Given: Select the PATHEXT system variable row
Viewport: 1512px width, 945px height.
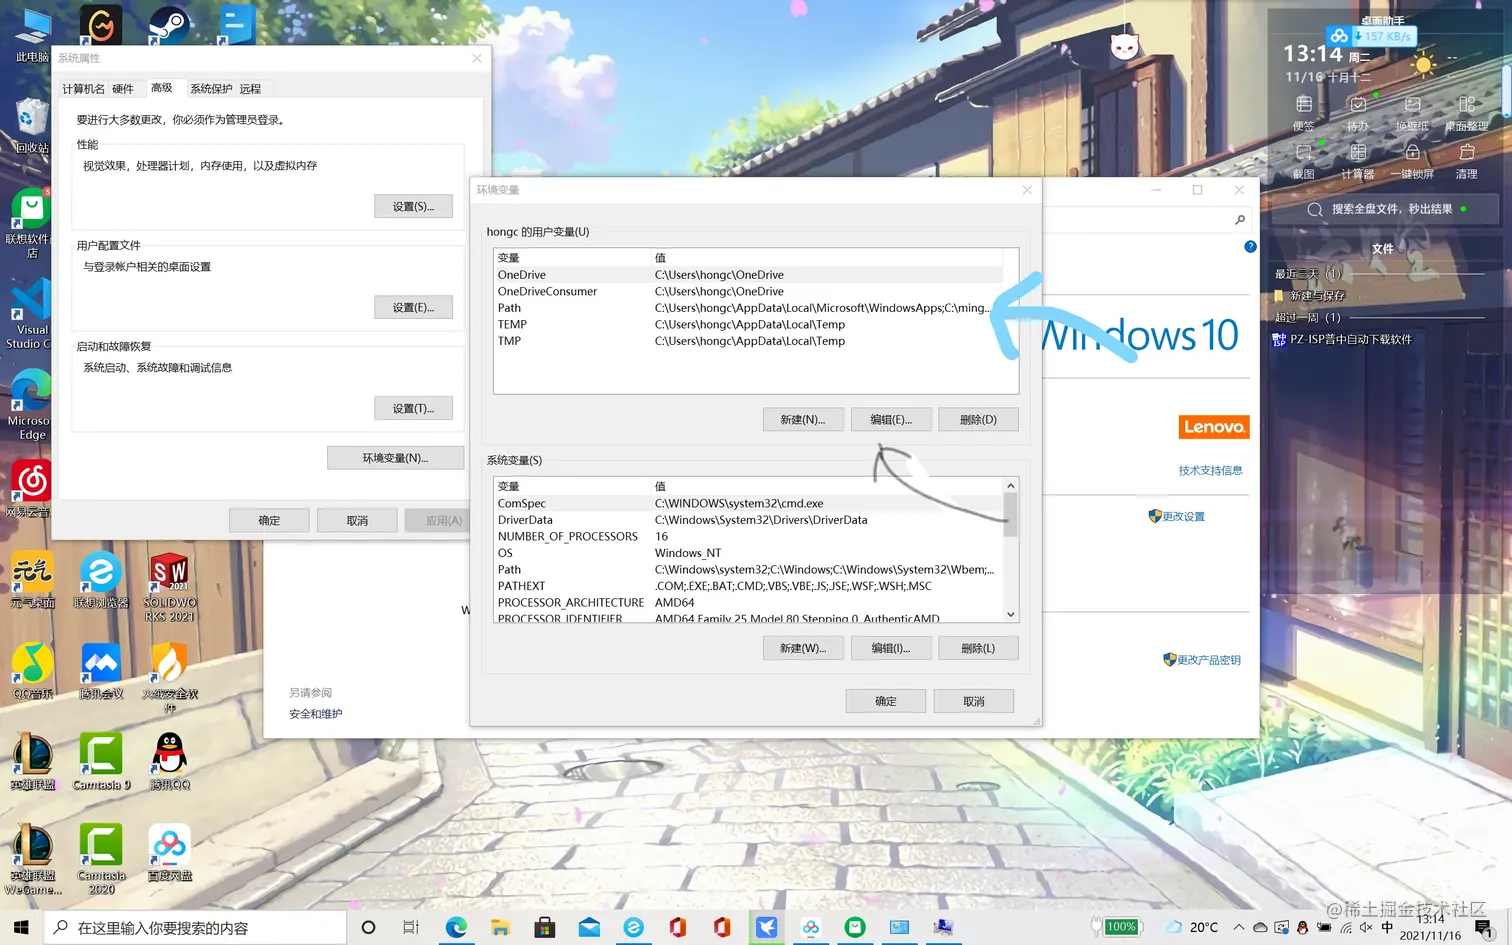Looking at the screenshot, I should click(x=749, y=586).
